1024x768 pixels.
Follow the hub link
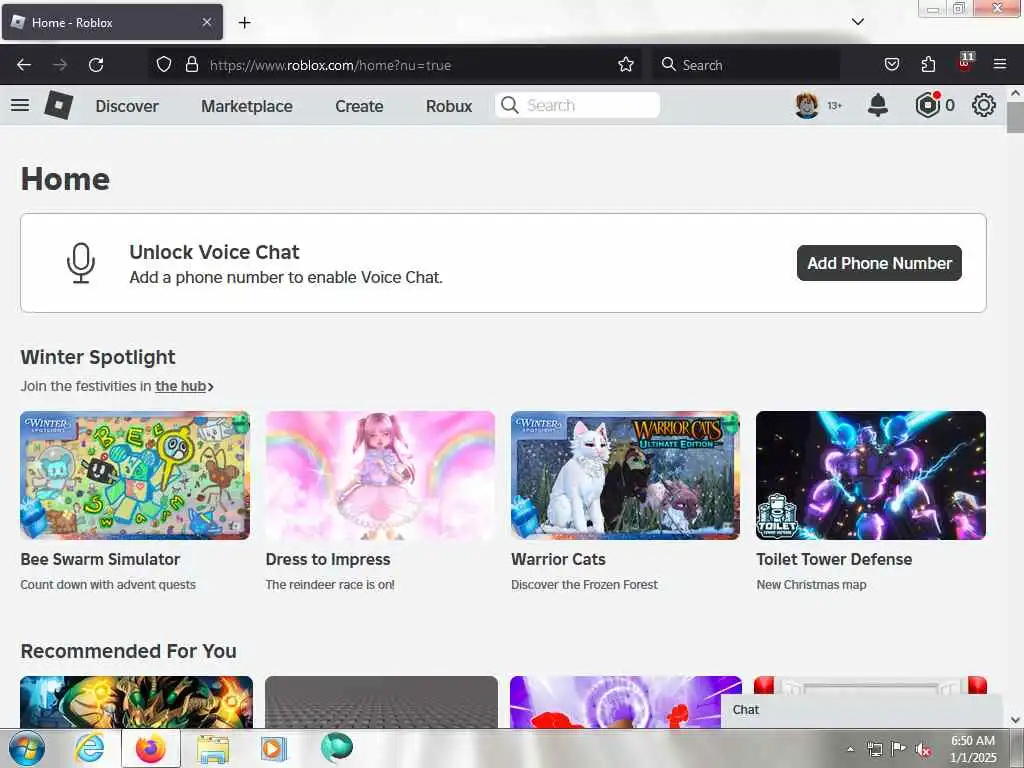pyautogui.click(x=180, y=386)
